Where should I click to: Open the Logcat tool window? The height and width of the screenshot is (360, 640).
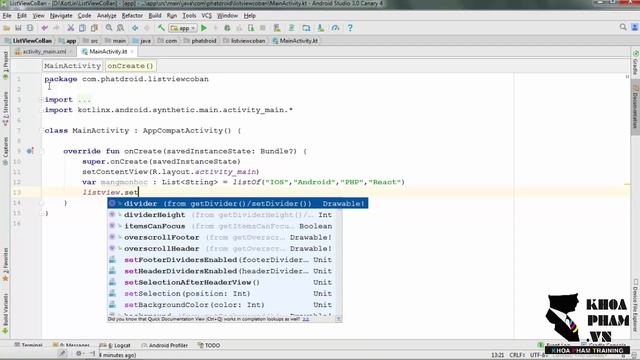[x=116, y=345]
